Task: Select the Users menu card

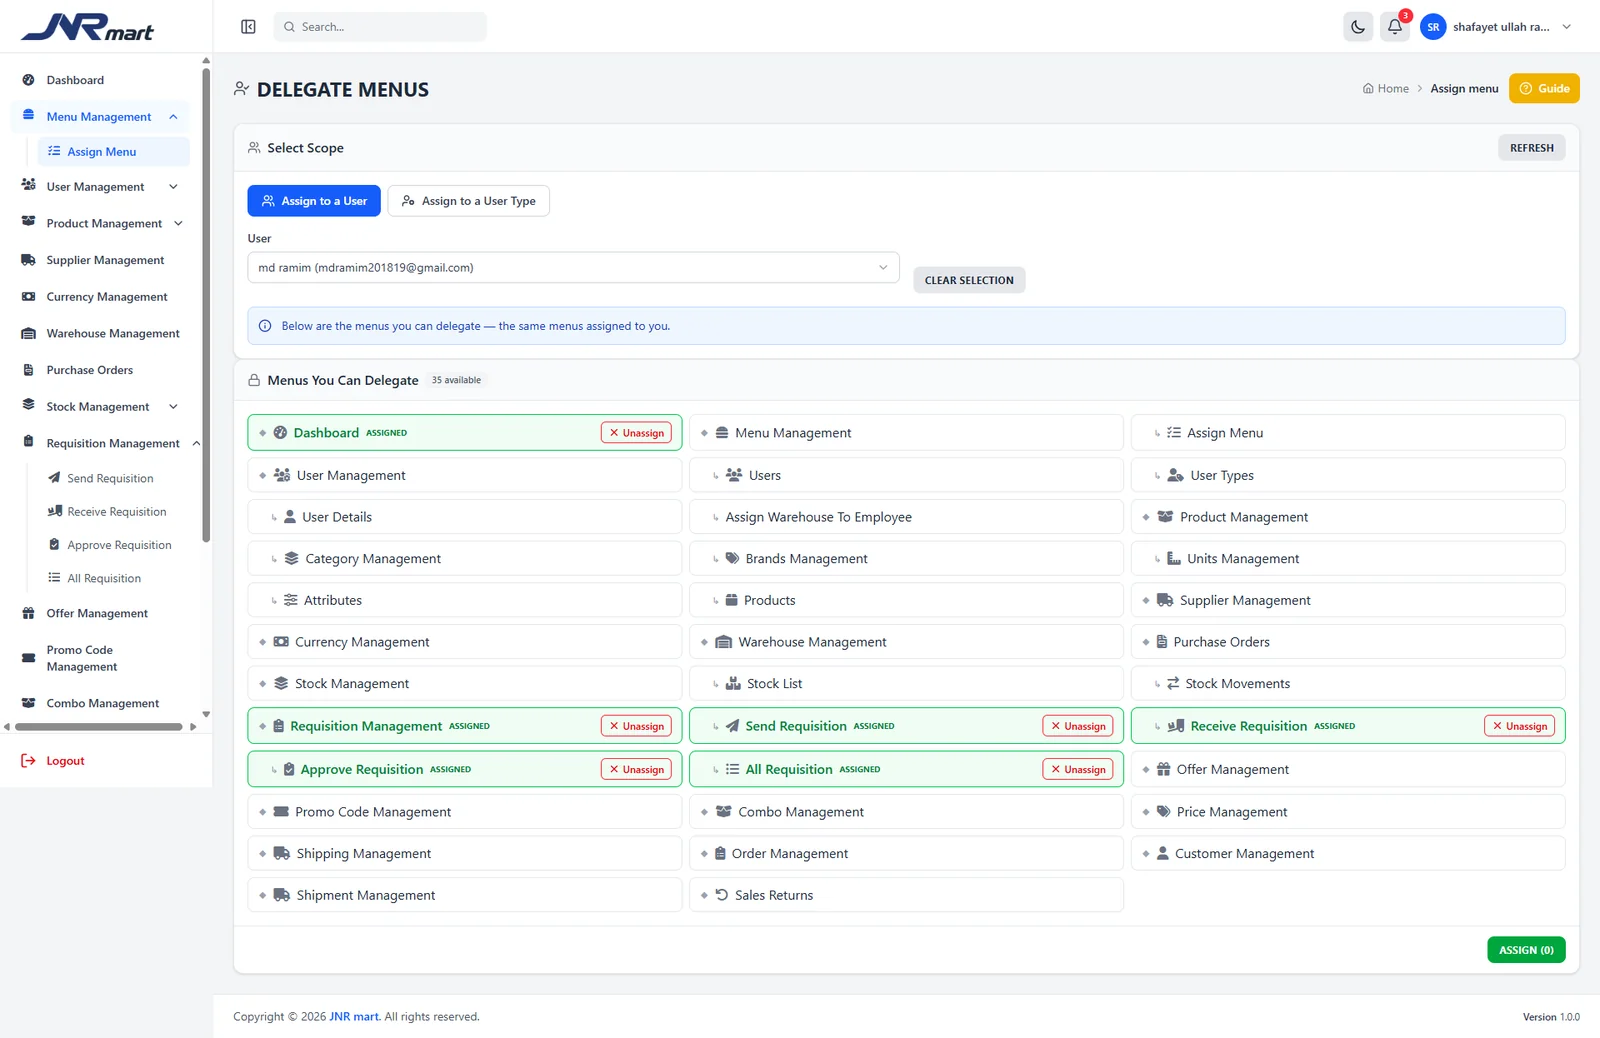Action: coord(906,475)
